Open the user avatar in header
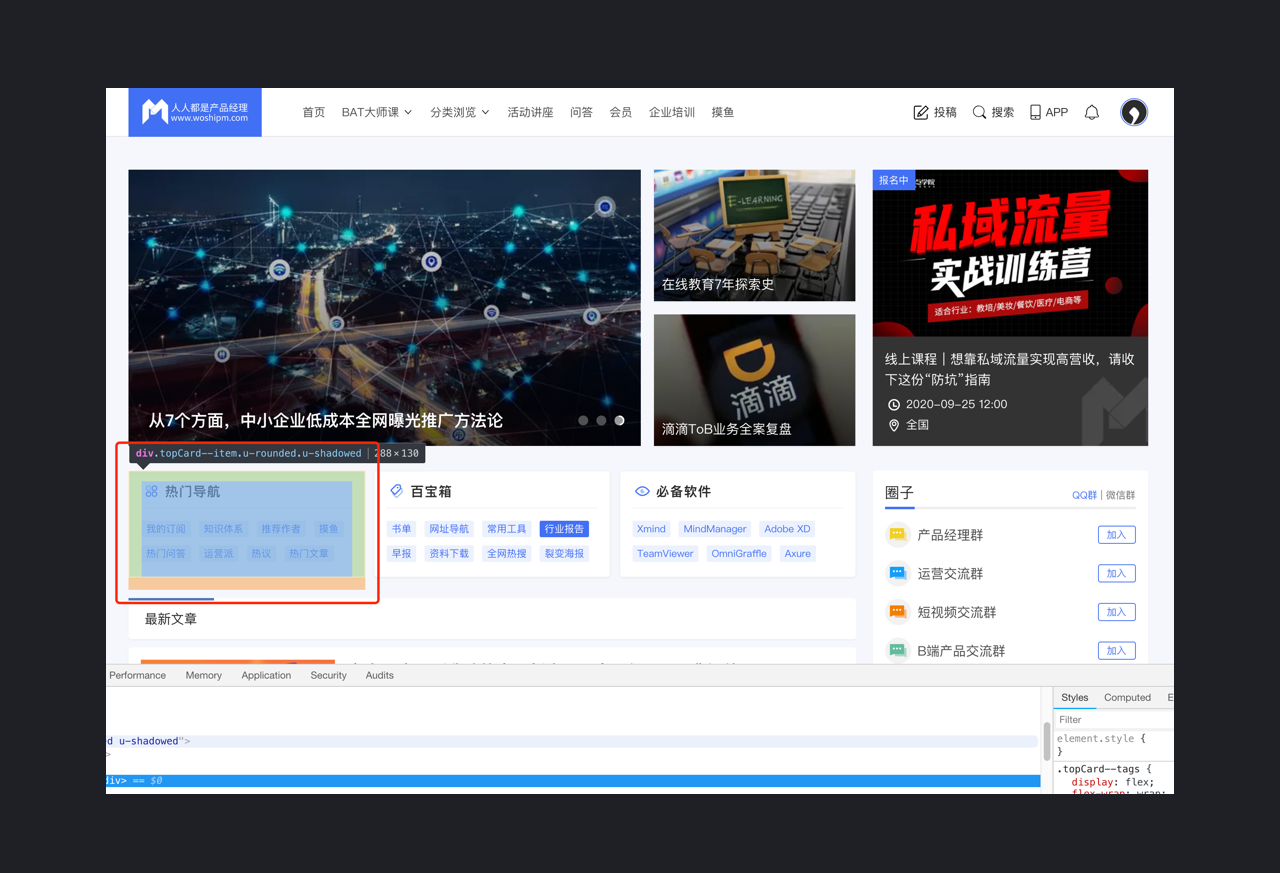 point(1133,112)
